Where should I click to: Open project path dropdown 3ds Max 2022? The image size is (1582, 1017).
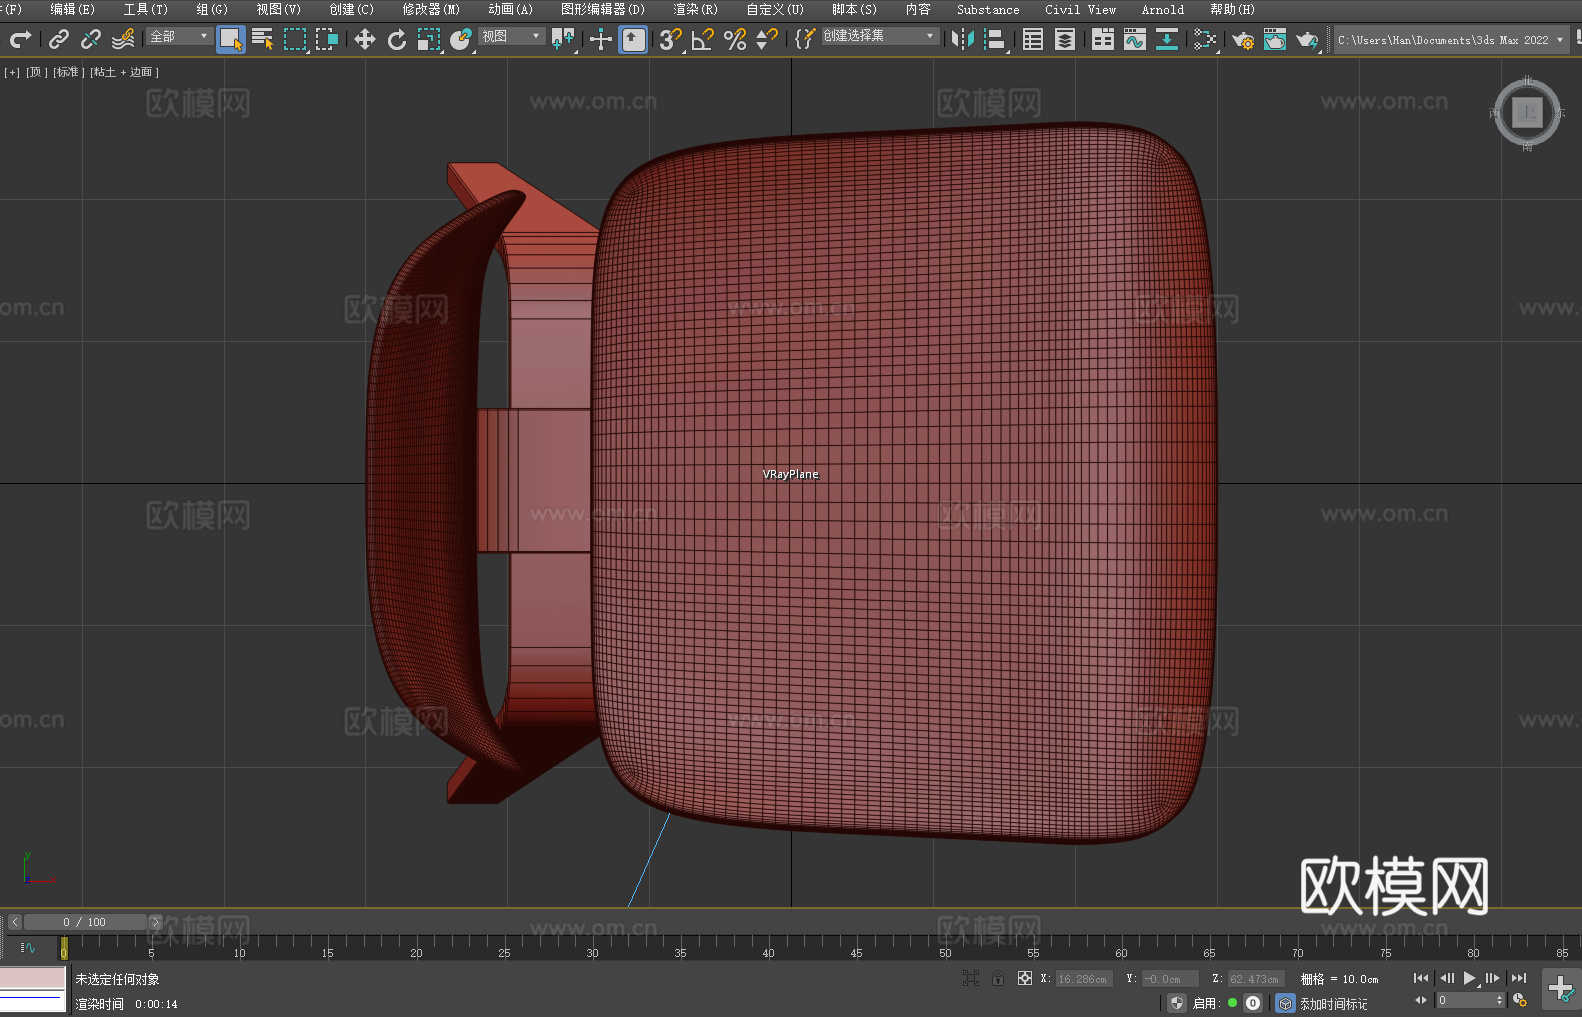pos(1450,40)
